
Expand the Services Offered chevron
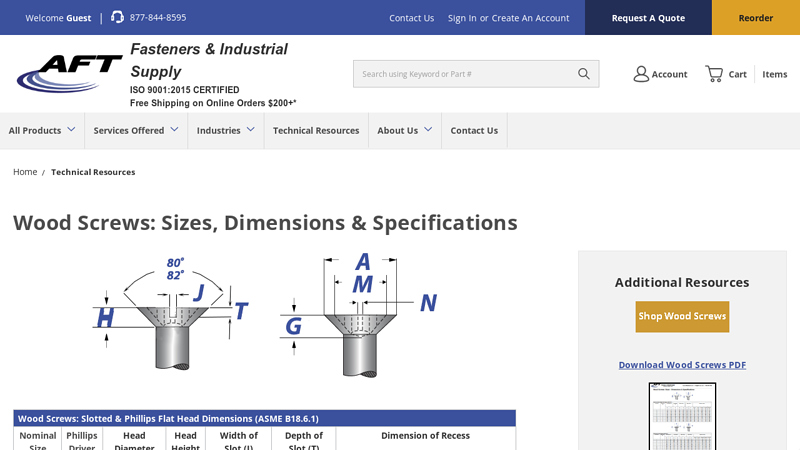(174, 130)
